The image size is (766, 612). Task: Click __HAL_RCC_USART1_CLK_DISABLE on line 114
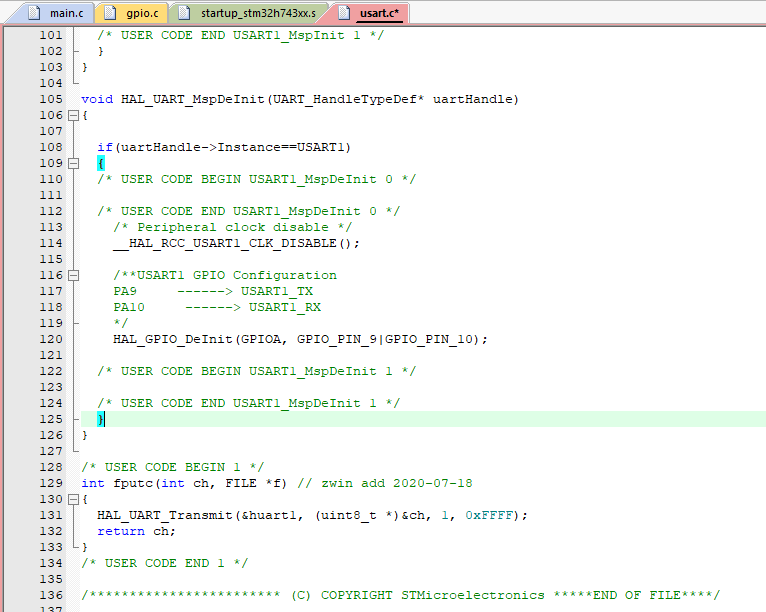[x=225, y=243]
